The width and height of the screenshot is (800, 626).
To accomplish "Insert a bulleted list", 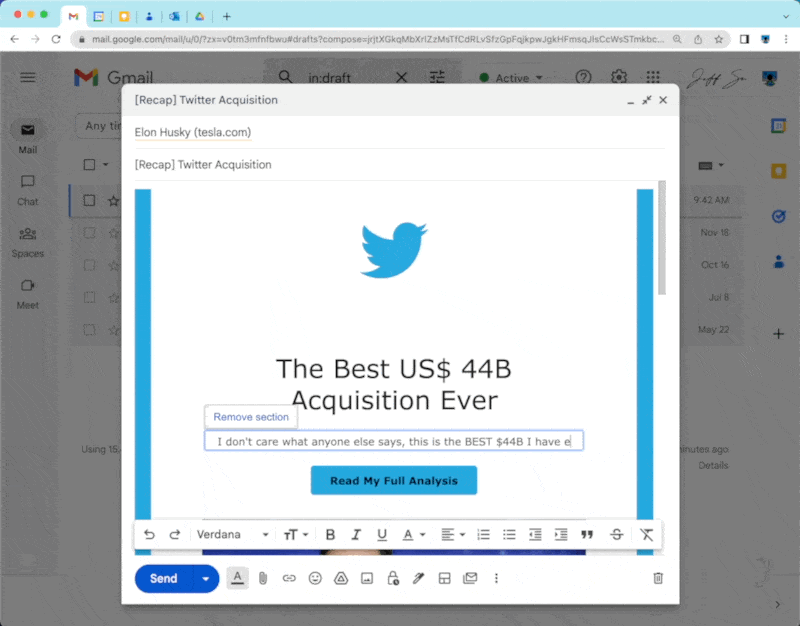I will coord(509,534).
